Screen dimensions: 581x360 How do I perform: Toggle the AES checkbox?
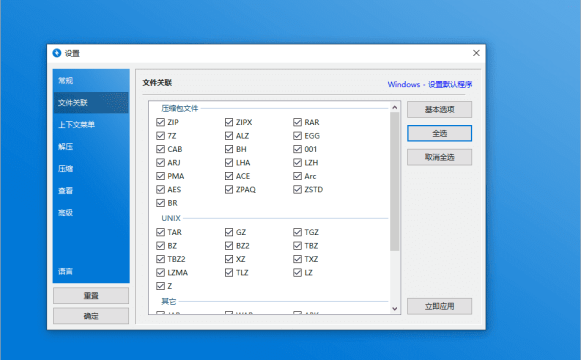(x=160, y=190)
